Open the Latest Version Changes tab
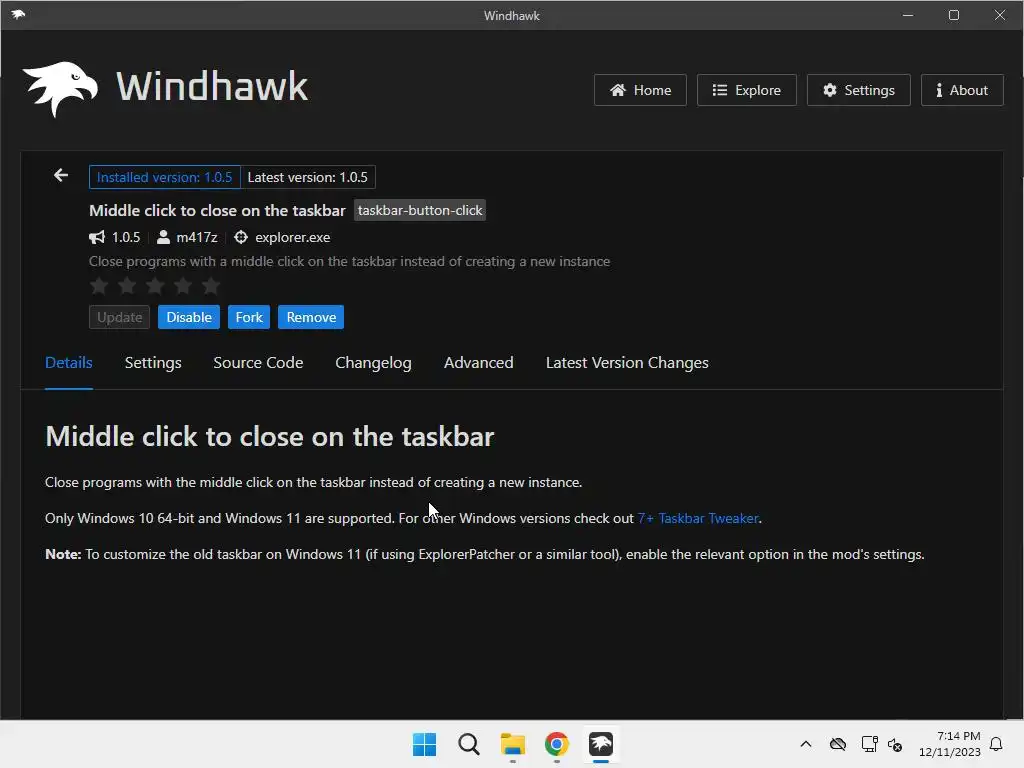Screen dimensions: 1024x768 (627, 363)
